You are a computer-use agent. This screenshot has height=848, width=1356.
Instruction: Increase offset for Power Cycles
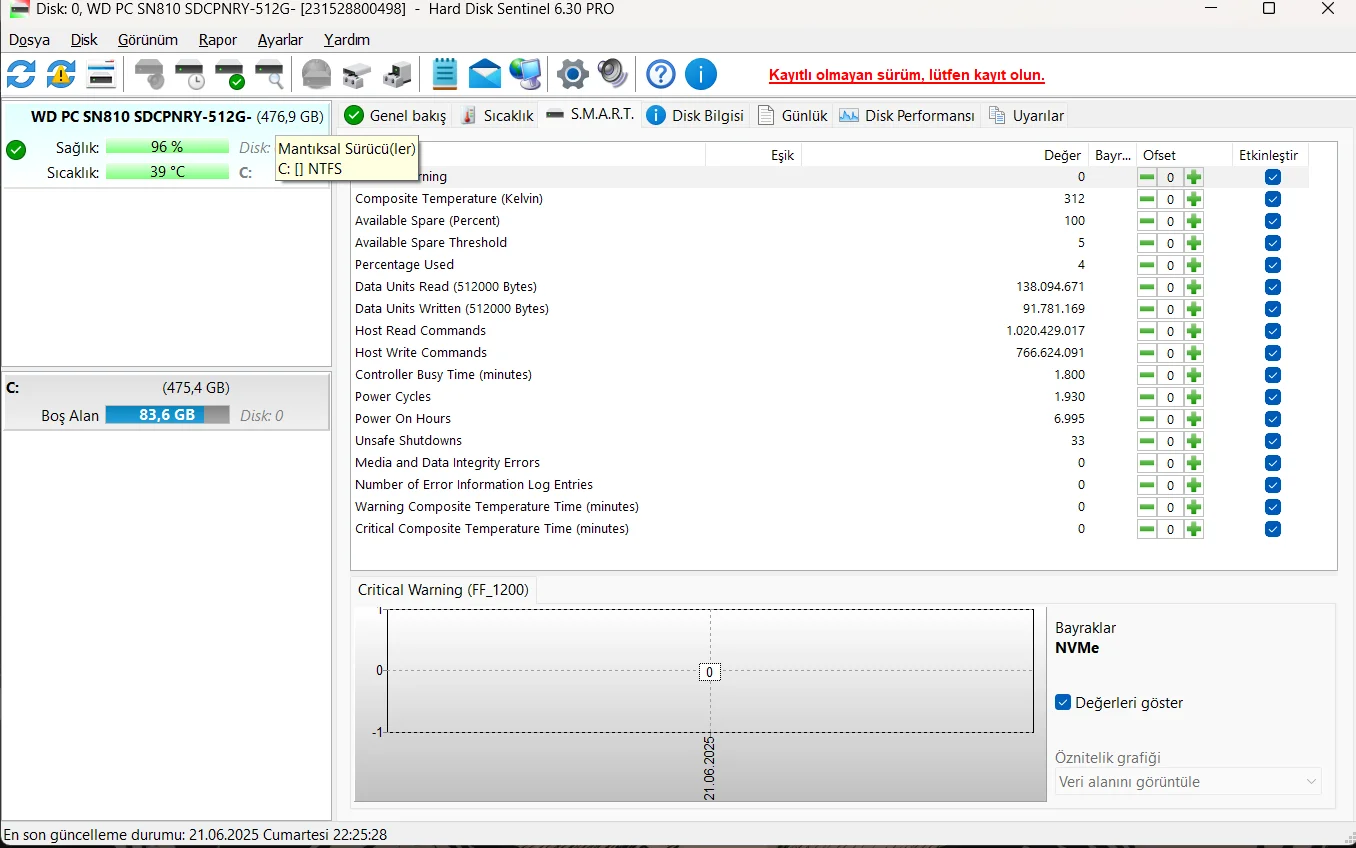[x=1194, y=397]
